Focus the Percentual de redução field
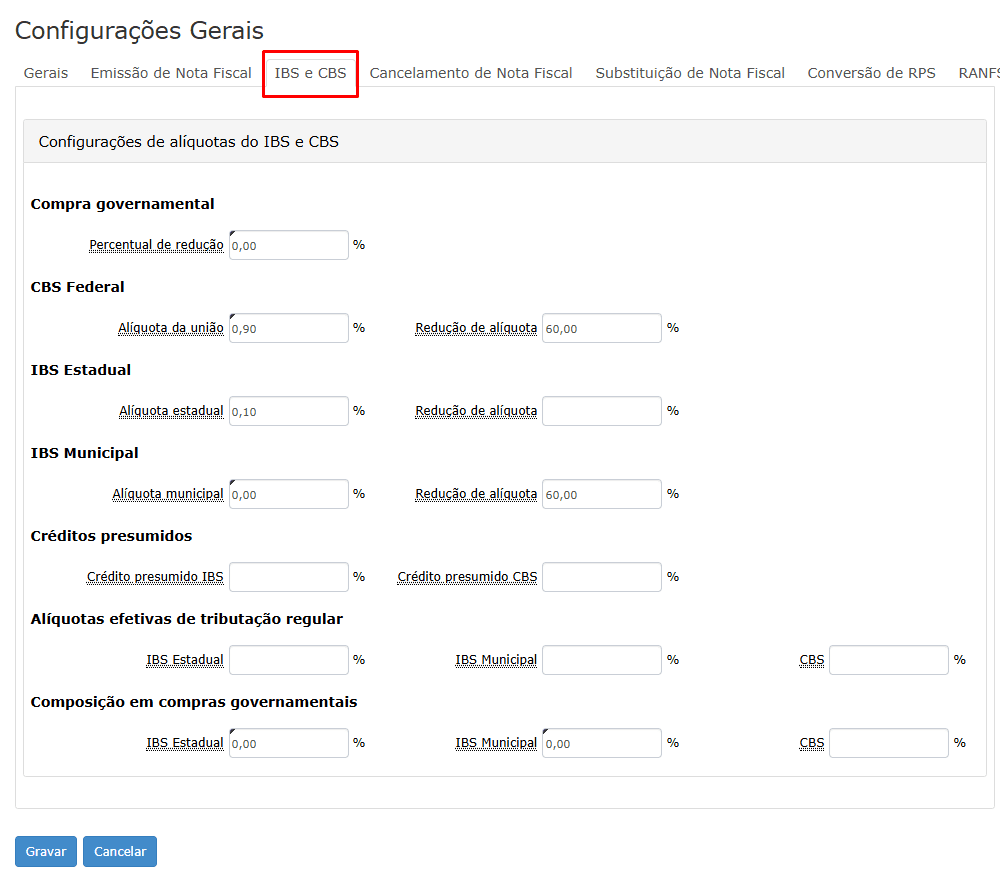 coord(289,246)
